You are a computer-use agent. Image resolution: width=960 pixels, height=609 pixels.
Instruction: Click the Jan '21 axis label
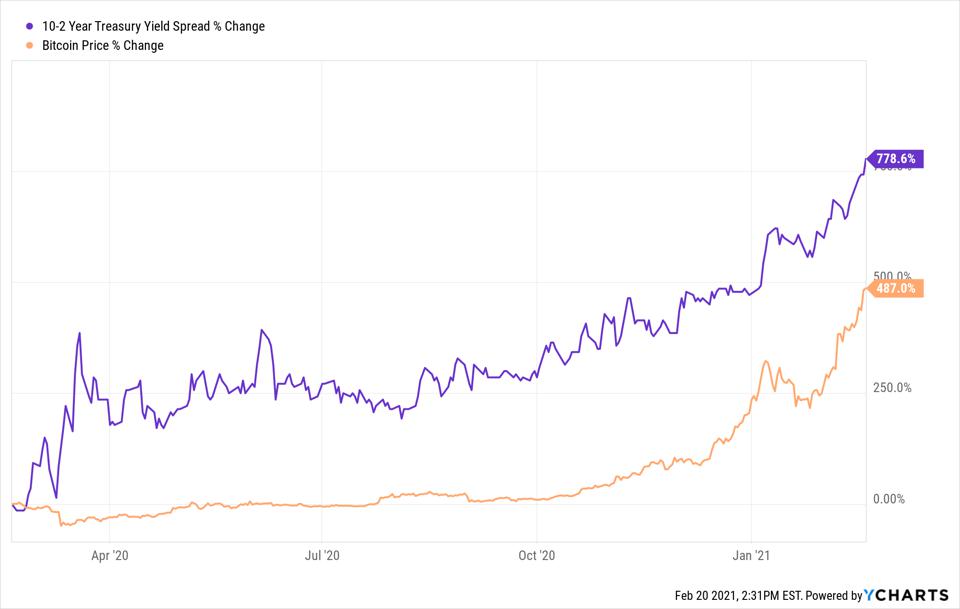pos(751,555)
